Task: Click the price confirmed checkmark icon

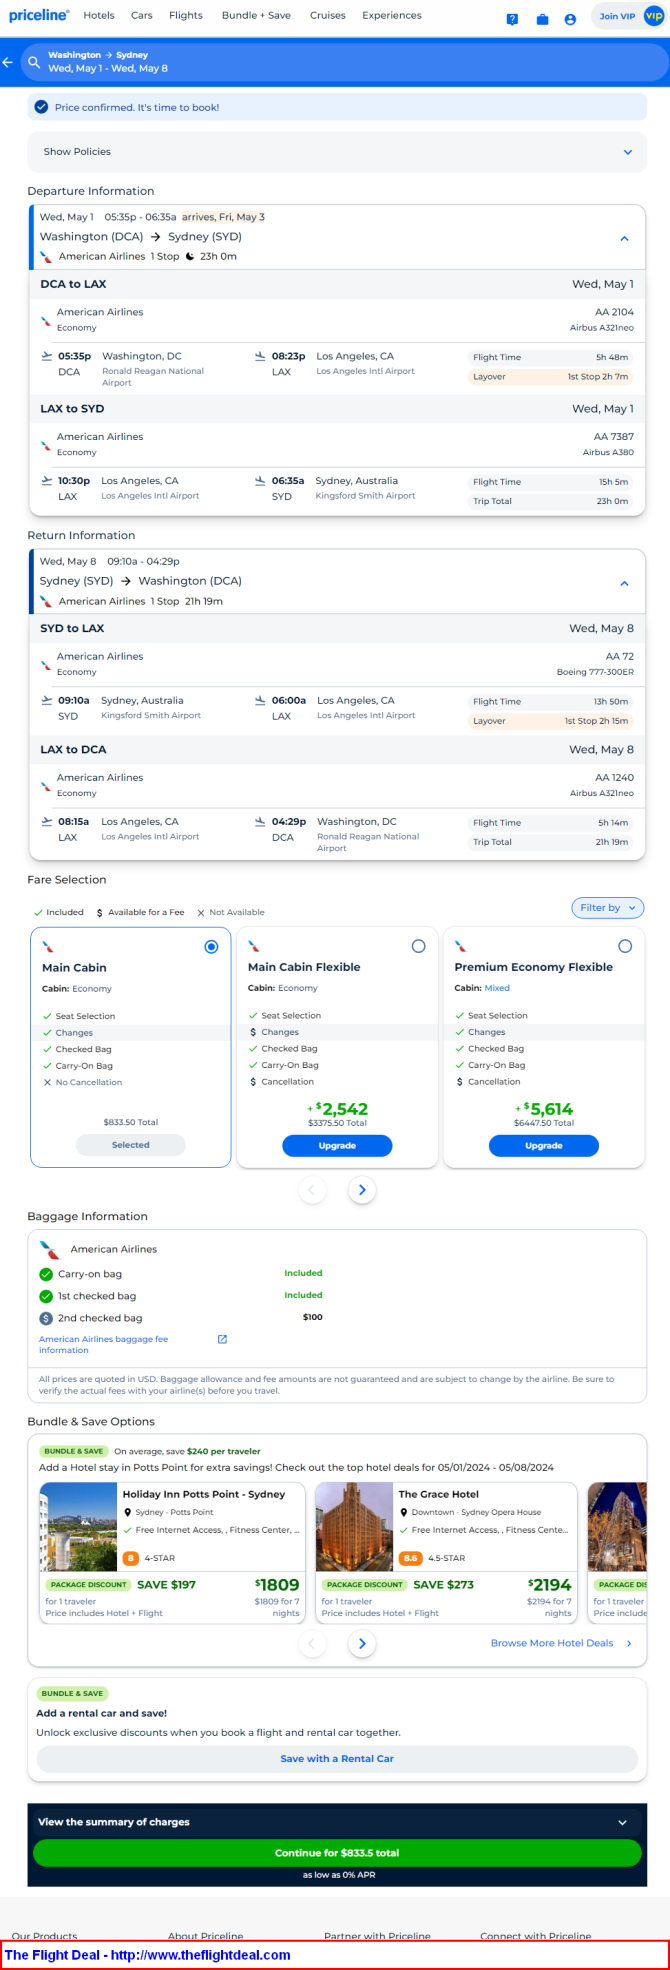Action: coord(41,107)
